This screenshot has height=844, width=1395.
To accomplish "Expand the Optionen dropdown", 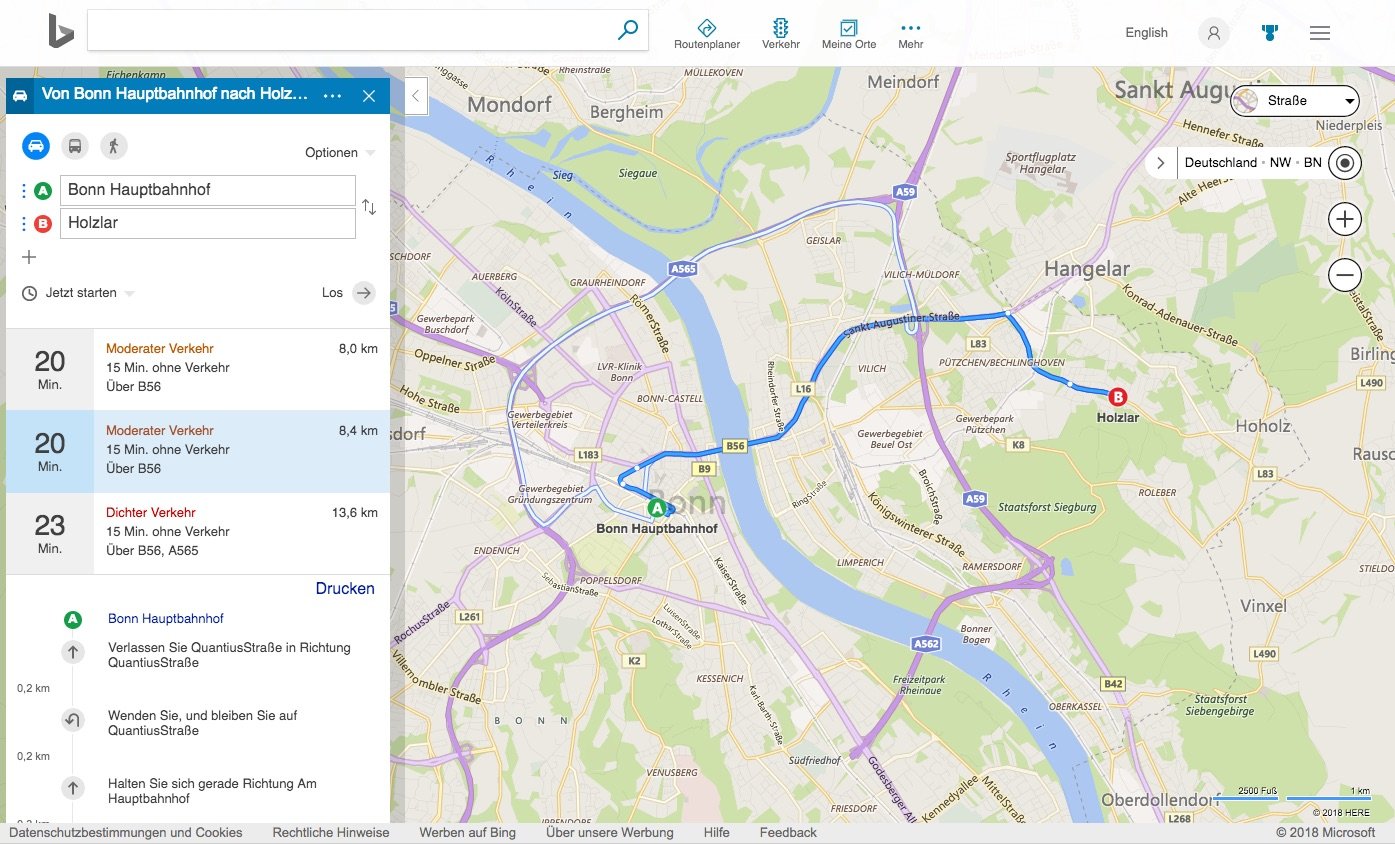I will pyautogui.click(x=340, y=153).
